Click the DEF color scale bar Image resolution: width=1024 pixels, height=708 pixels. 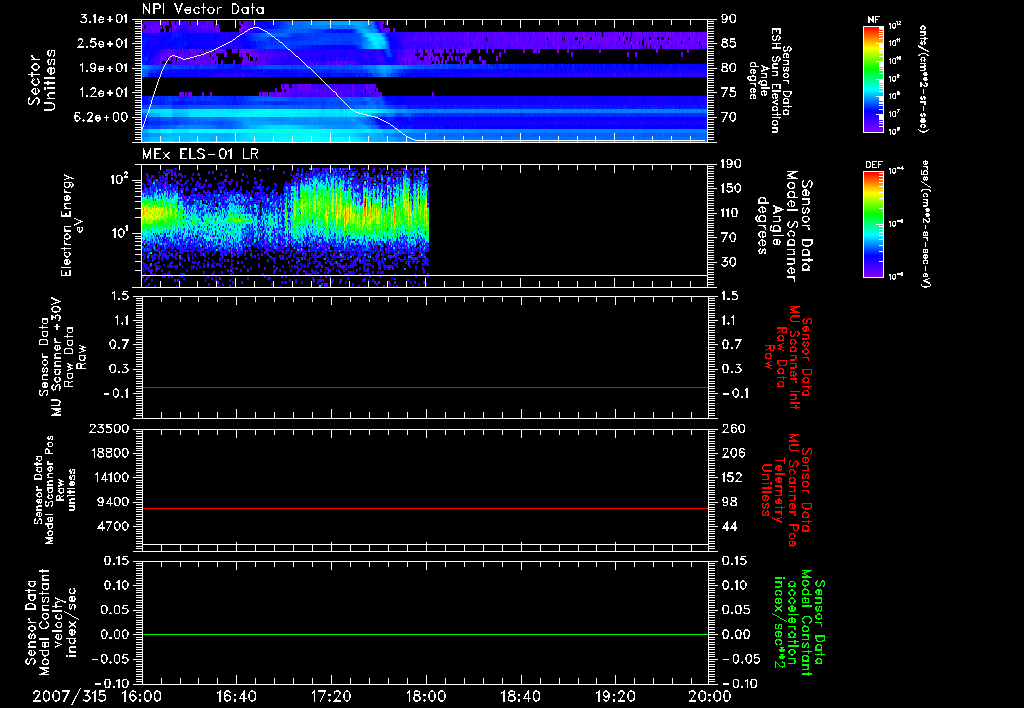point(873,224)
